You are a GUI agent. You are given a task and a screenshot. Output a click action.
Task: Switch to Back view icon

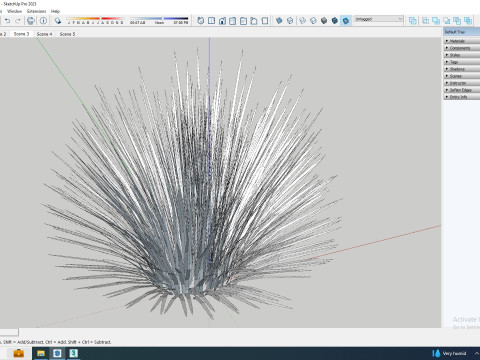point(243,21)
